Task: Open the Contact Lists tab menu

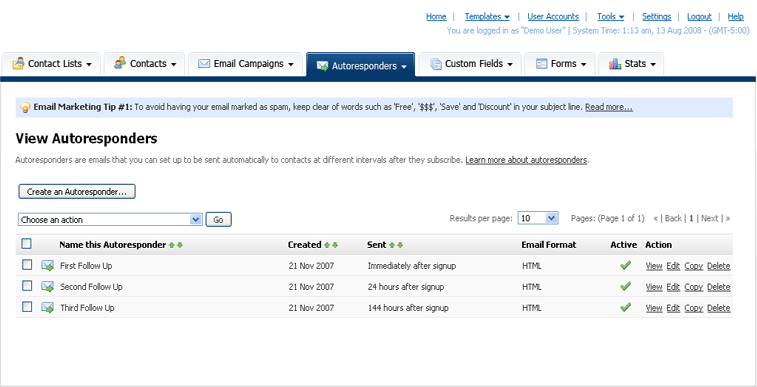Action: click(x=89, y=65)
